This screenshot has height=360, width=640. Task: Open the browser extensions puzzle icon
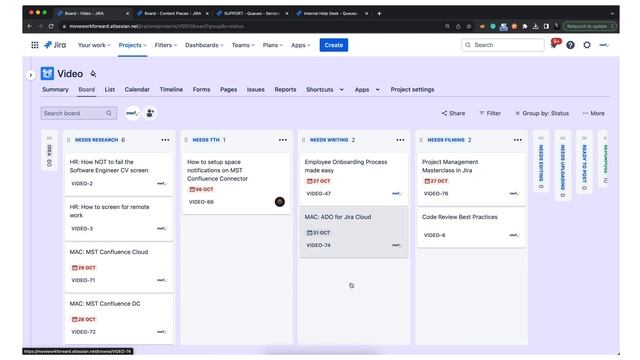point(525,26)
